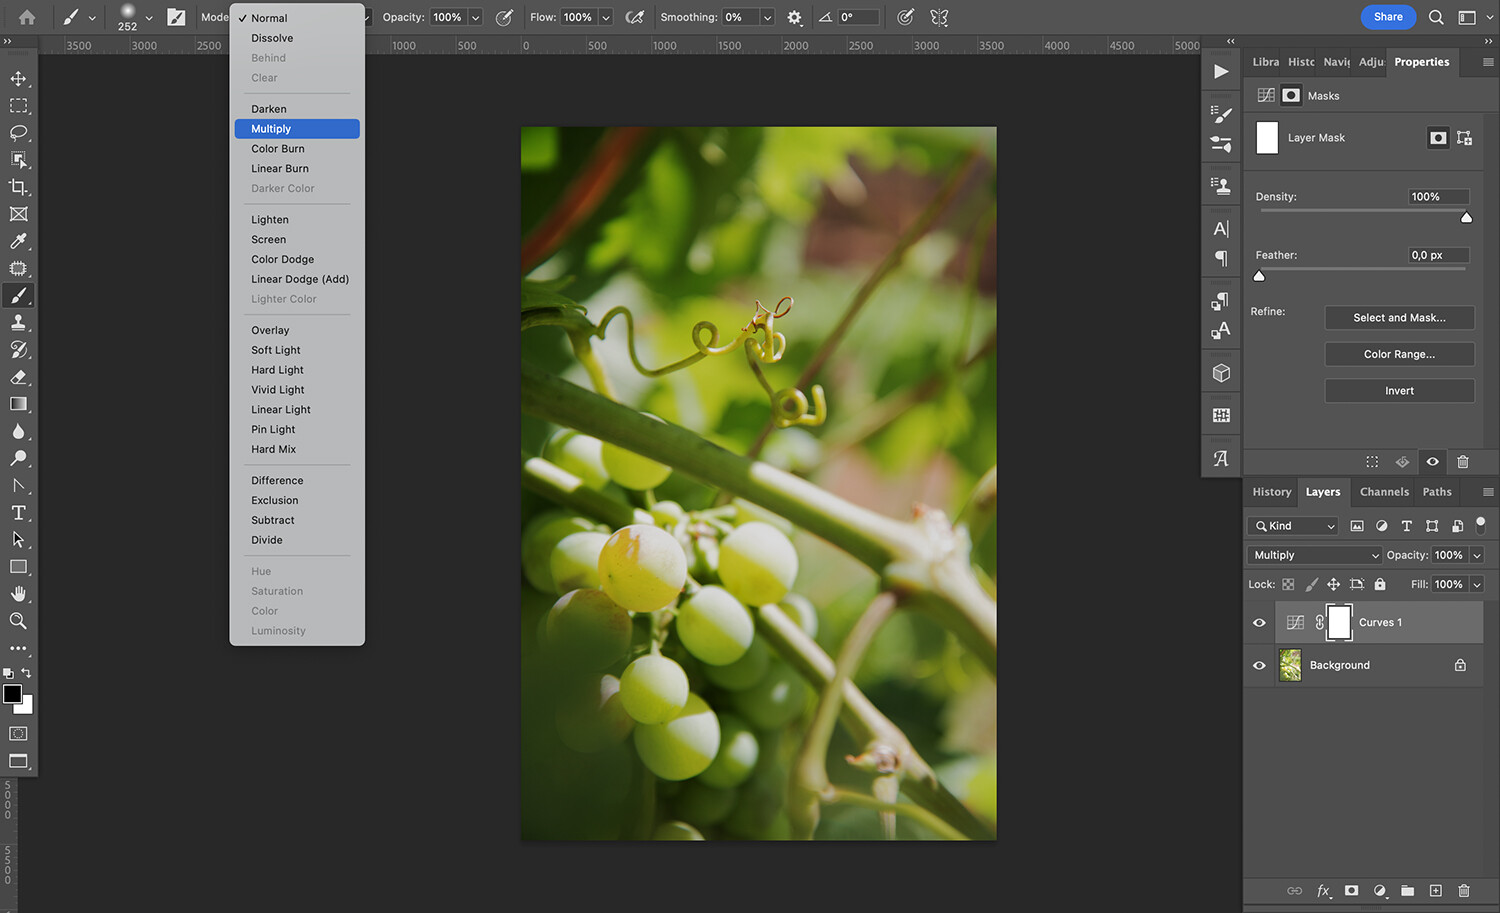Click the Feather value input field
1500x913 pixels.
[1437, 255]
